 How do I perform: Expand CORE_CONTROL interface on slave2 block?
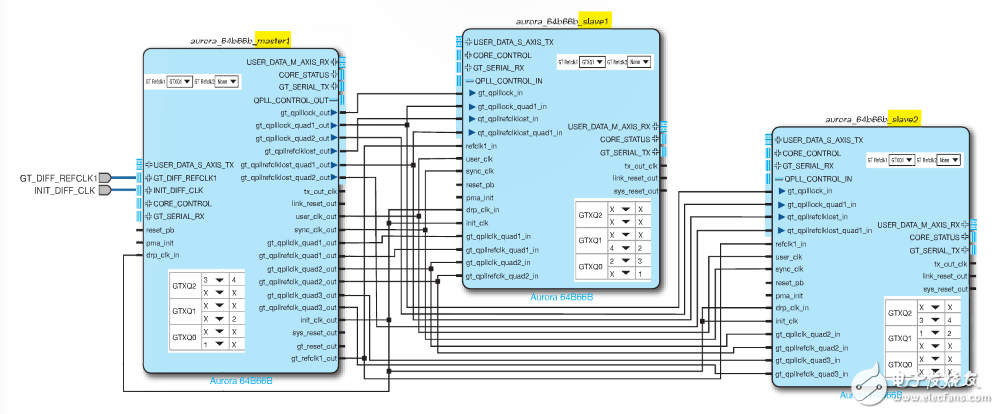click(776, 153)
